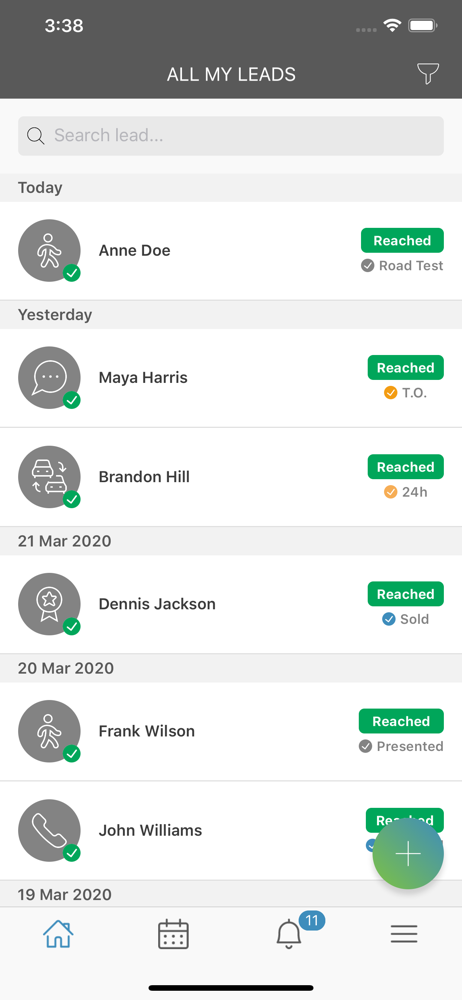Screen dimensions: 462x1000
Task: Switch to the calendar tab
Action: pos(174,934)
